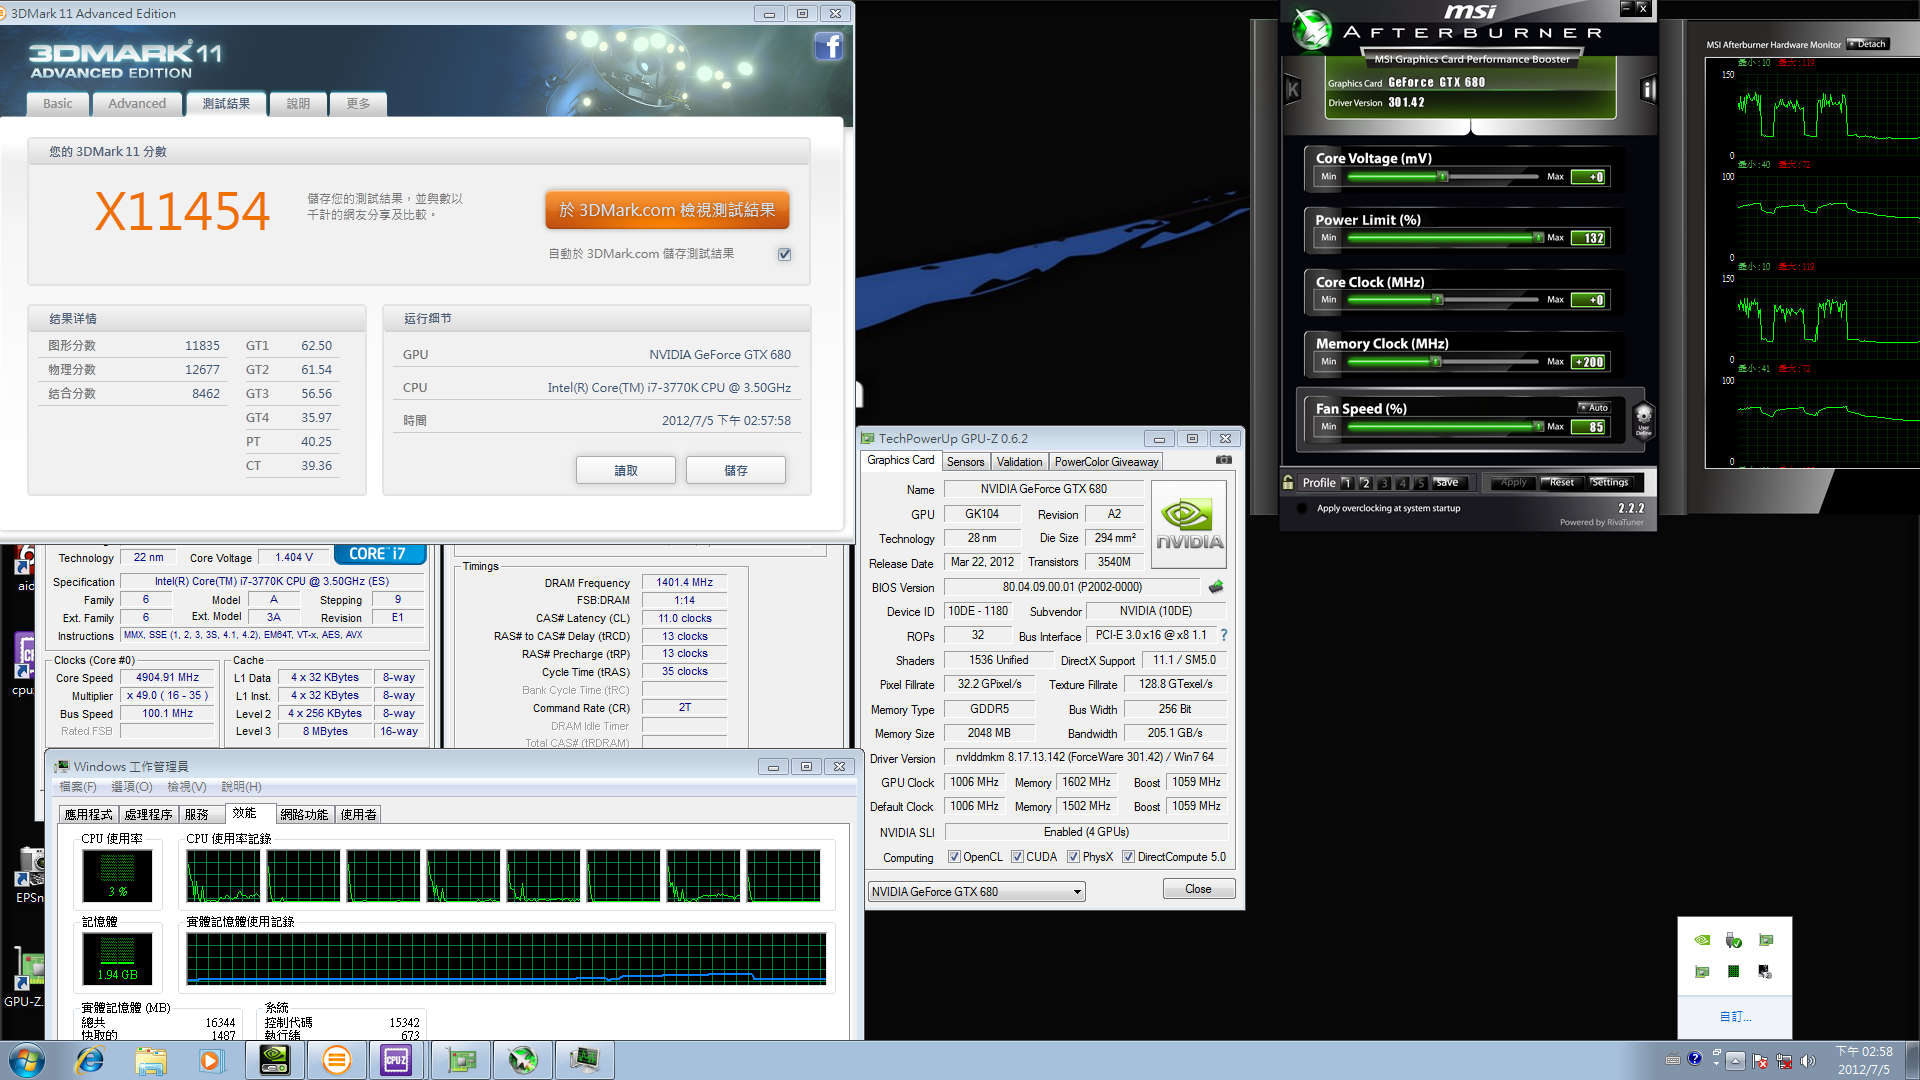This screenshot has height=1080, width=1920.
Task: Click the Bus Interface question mark in GPU-Z
Action: (1224, 635)
